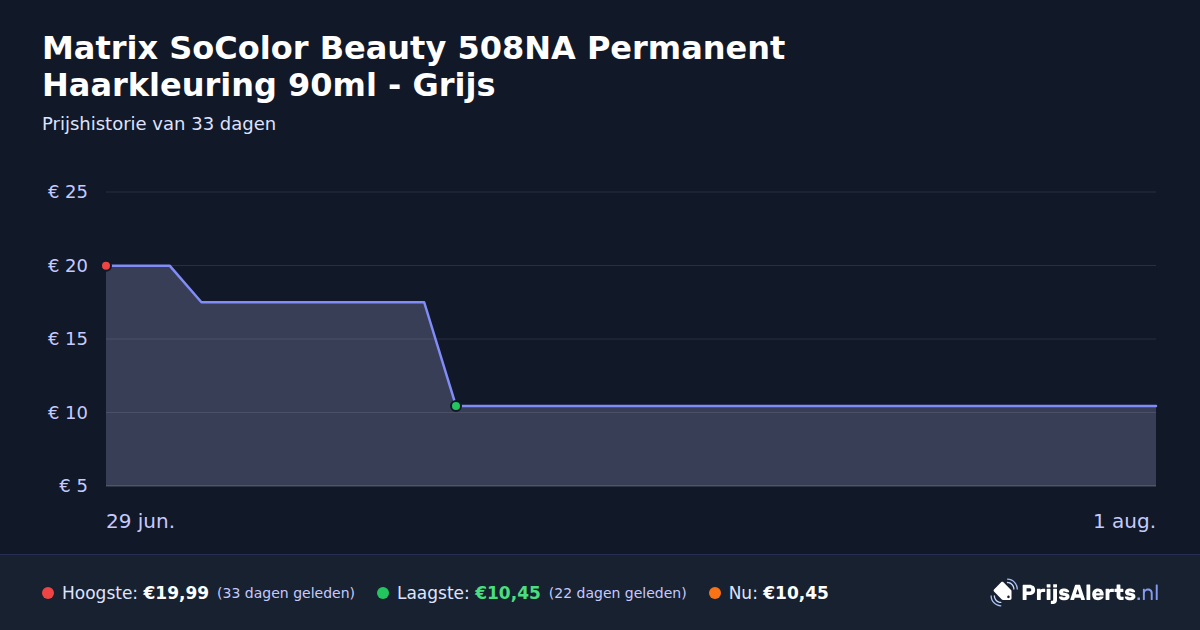Click the Nu €10,45 current price
Viewport: 1200px width, 630px height.
(796, 593)
